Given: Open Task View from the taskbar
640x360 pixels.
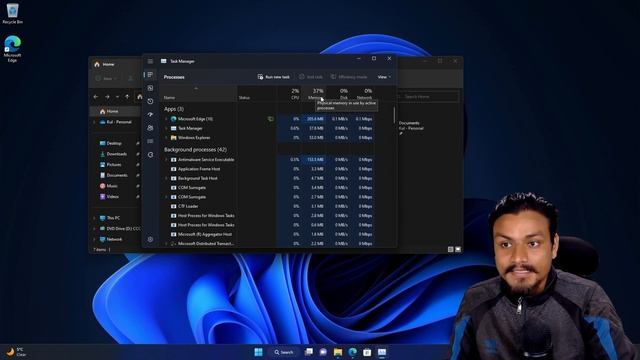Looking at the screenshot, I should pos(309,352).
